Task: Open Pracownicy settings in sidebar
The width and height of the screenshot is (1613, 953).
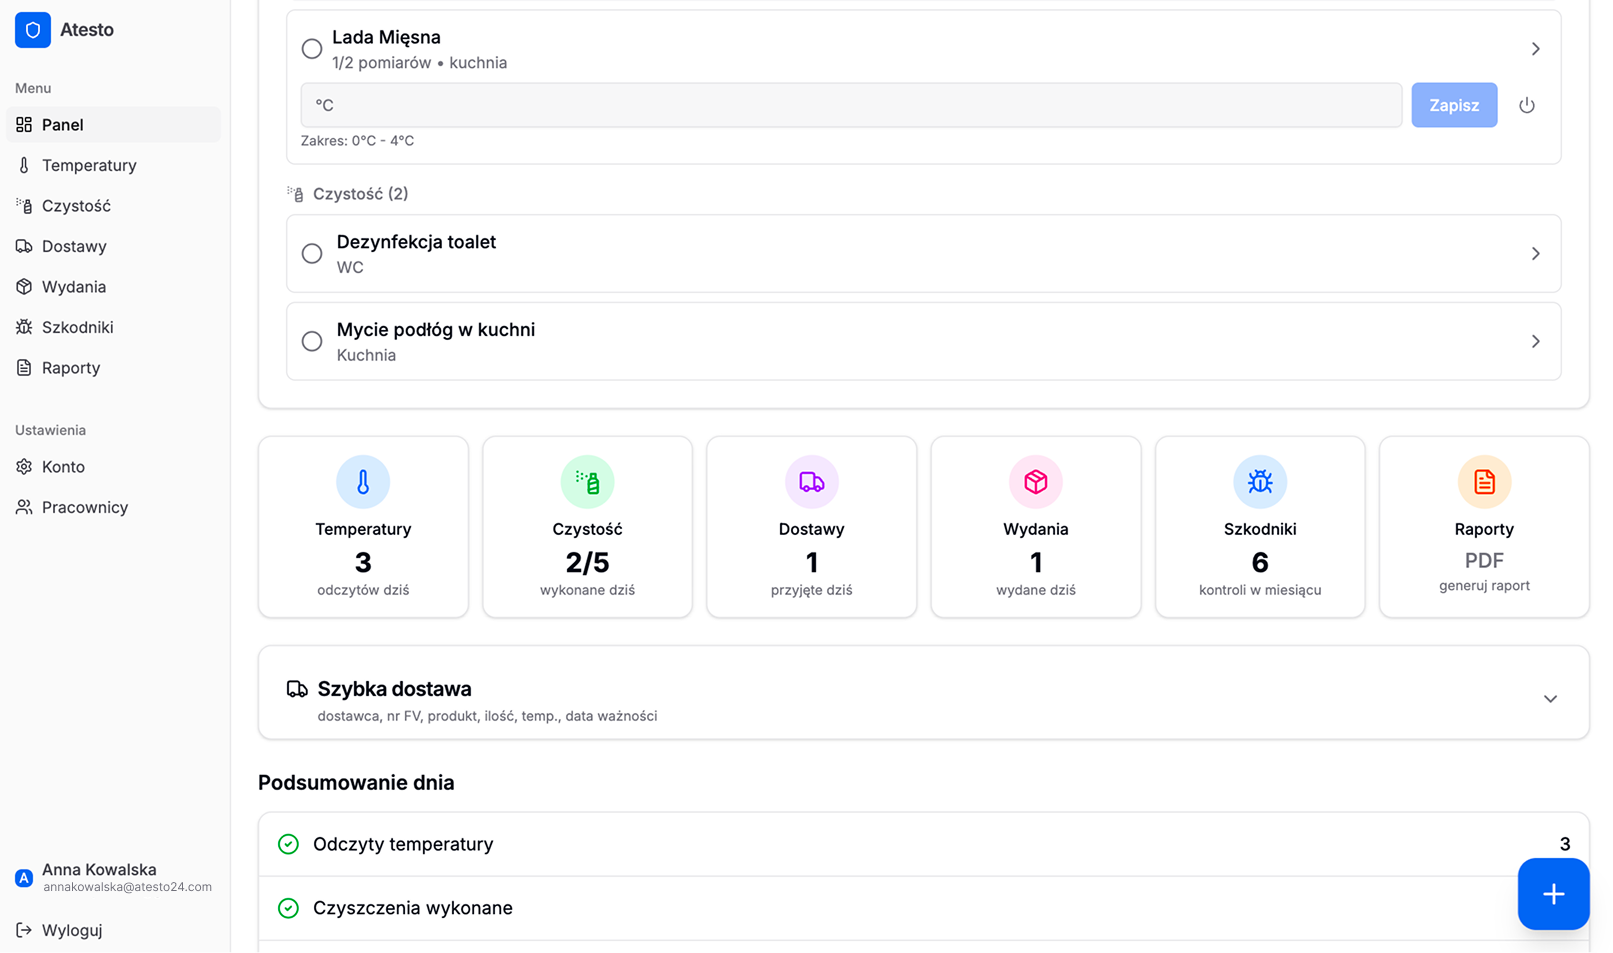Action: tap(84, 507)
